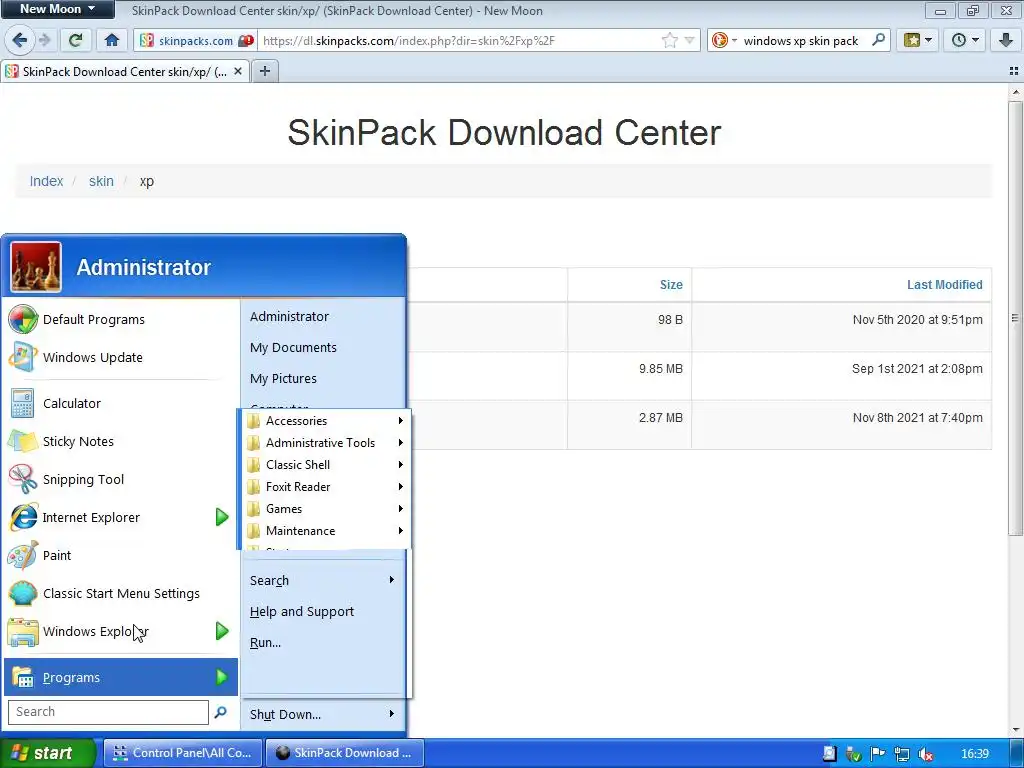This screenshot has width=1024, height=768.
Task: Reload the page with the refresh icon
Action: 76,40
